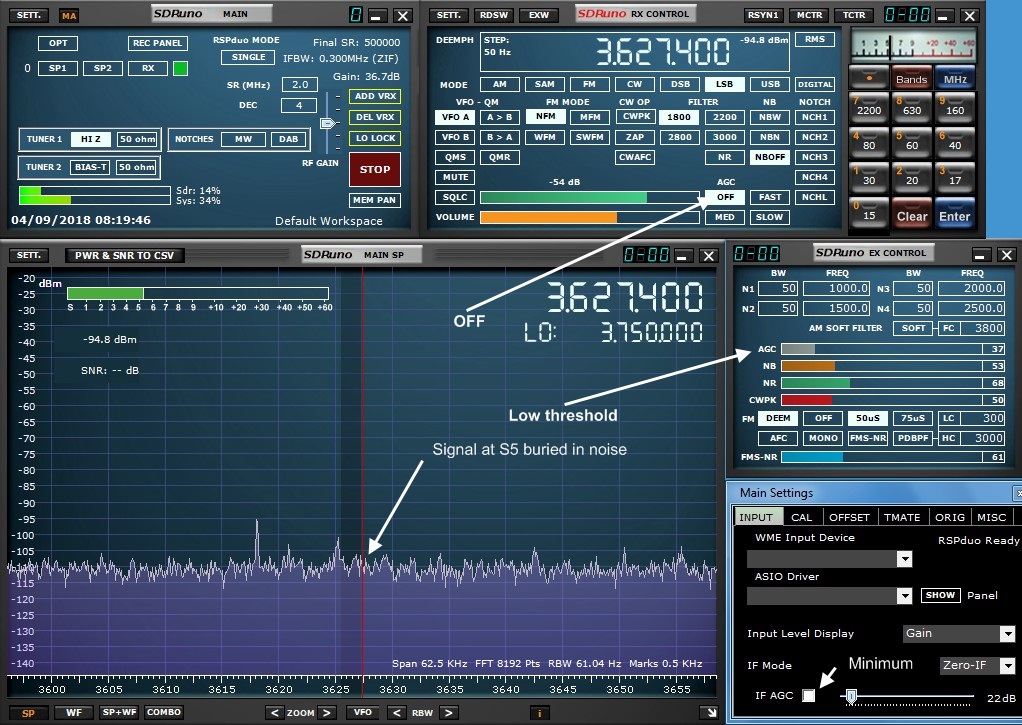Click SETT. button in Main SP window
Screen dimensions: 1022x725
(x=29, y=255)
